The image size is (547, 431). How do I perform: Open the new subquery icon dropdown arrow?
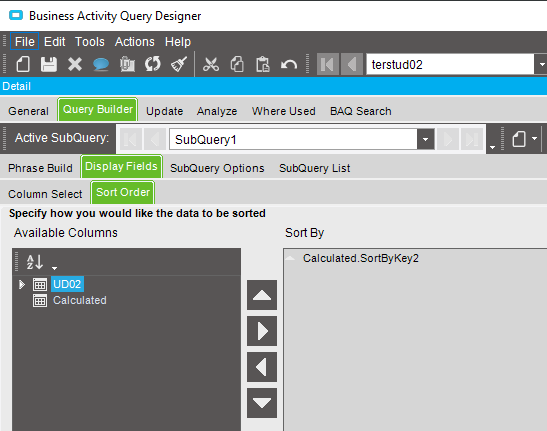534,139
